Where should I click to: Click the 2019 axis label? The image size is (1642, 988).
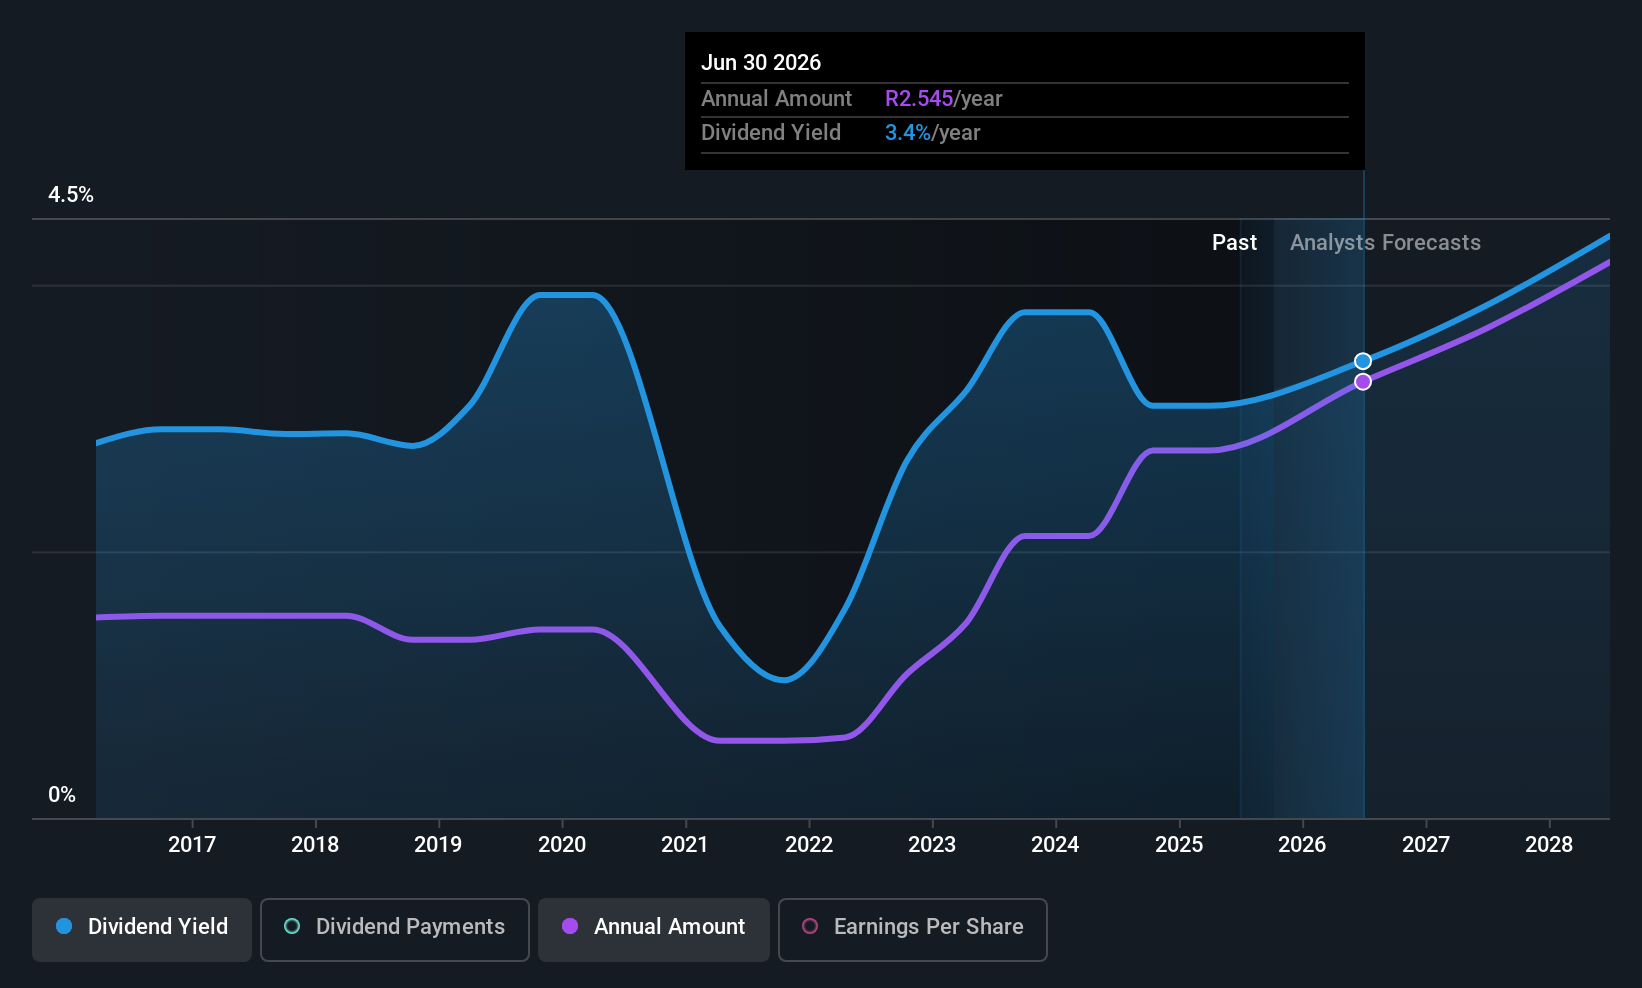click(x=438, y=845)
